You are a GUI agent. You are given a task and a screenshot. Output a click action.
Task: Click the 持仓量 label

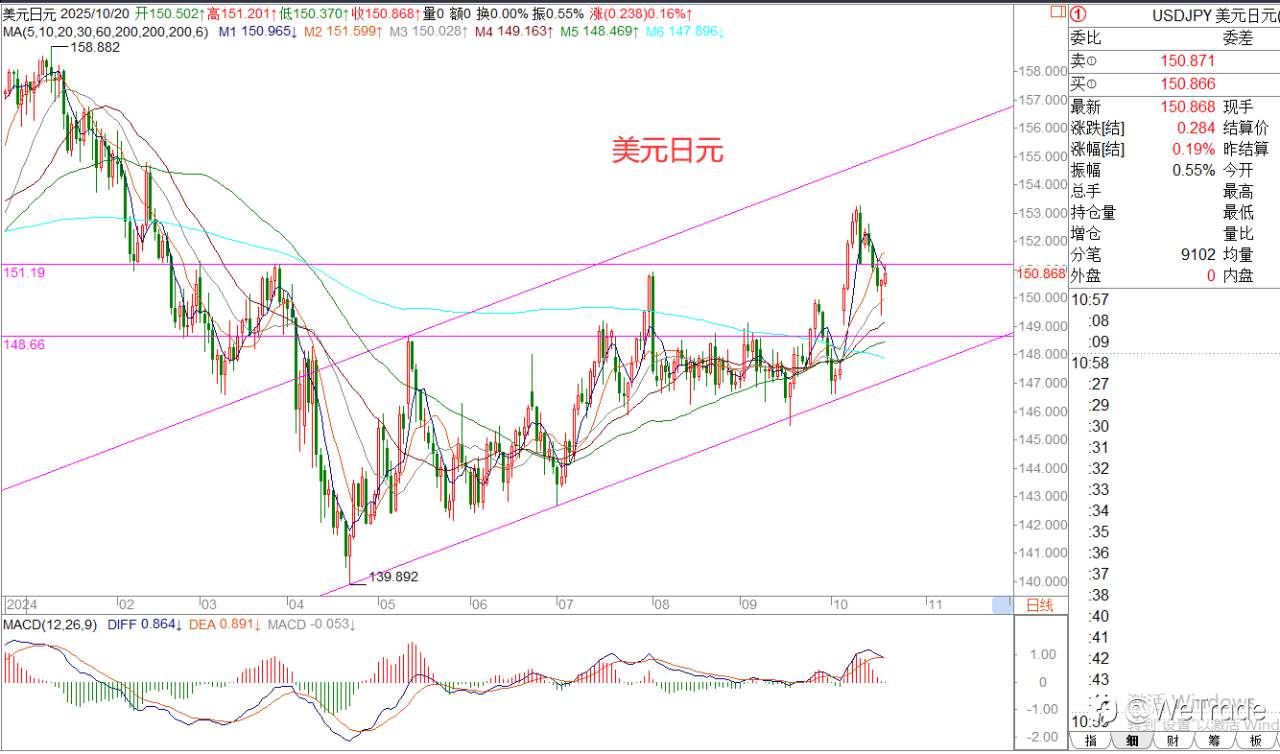coord(1093,212)
